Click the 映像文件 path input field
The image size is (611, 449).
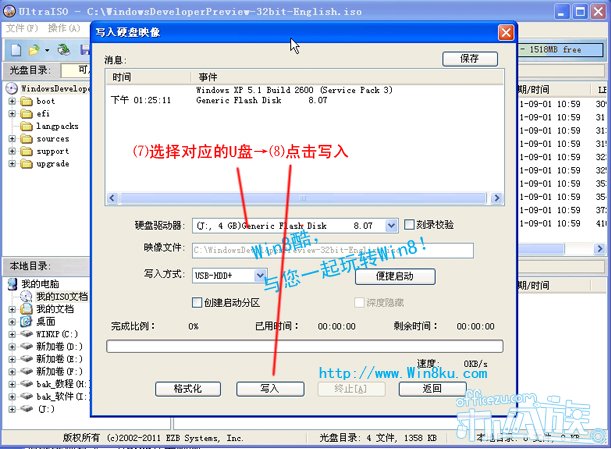333,250
